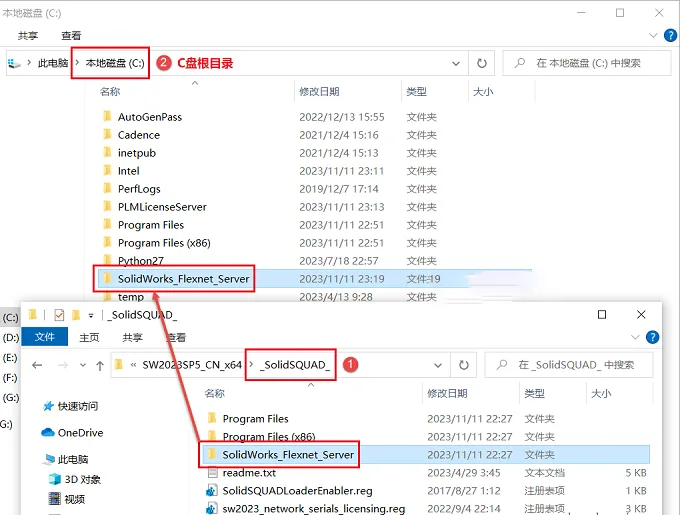
Task: Click the AutoGenPass folder icon
Action: [107, 116]
